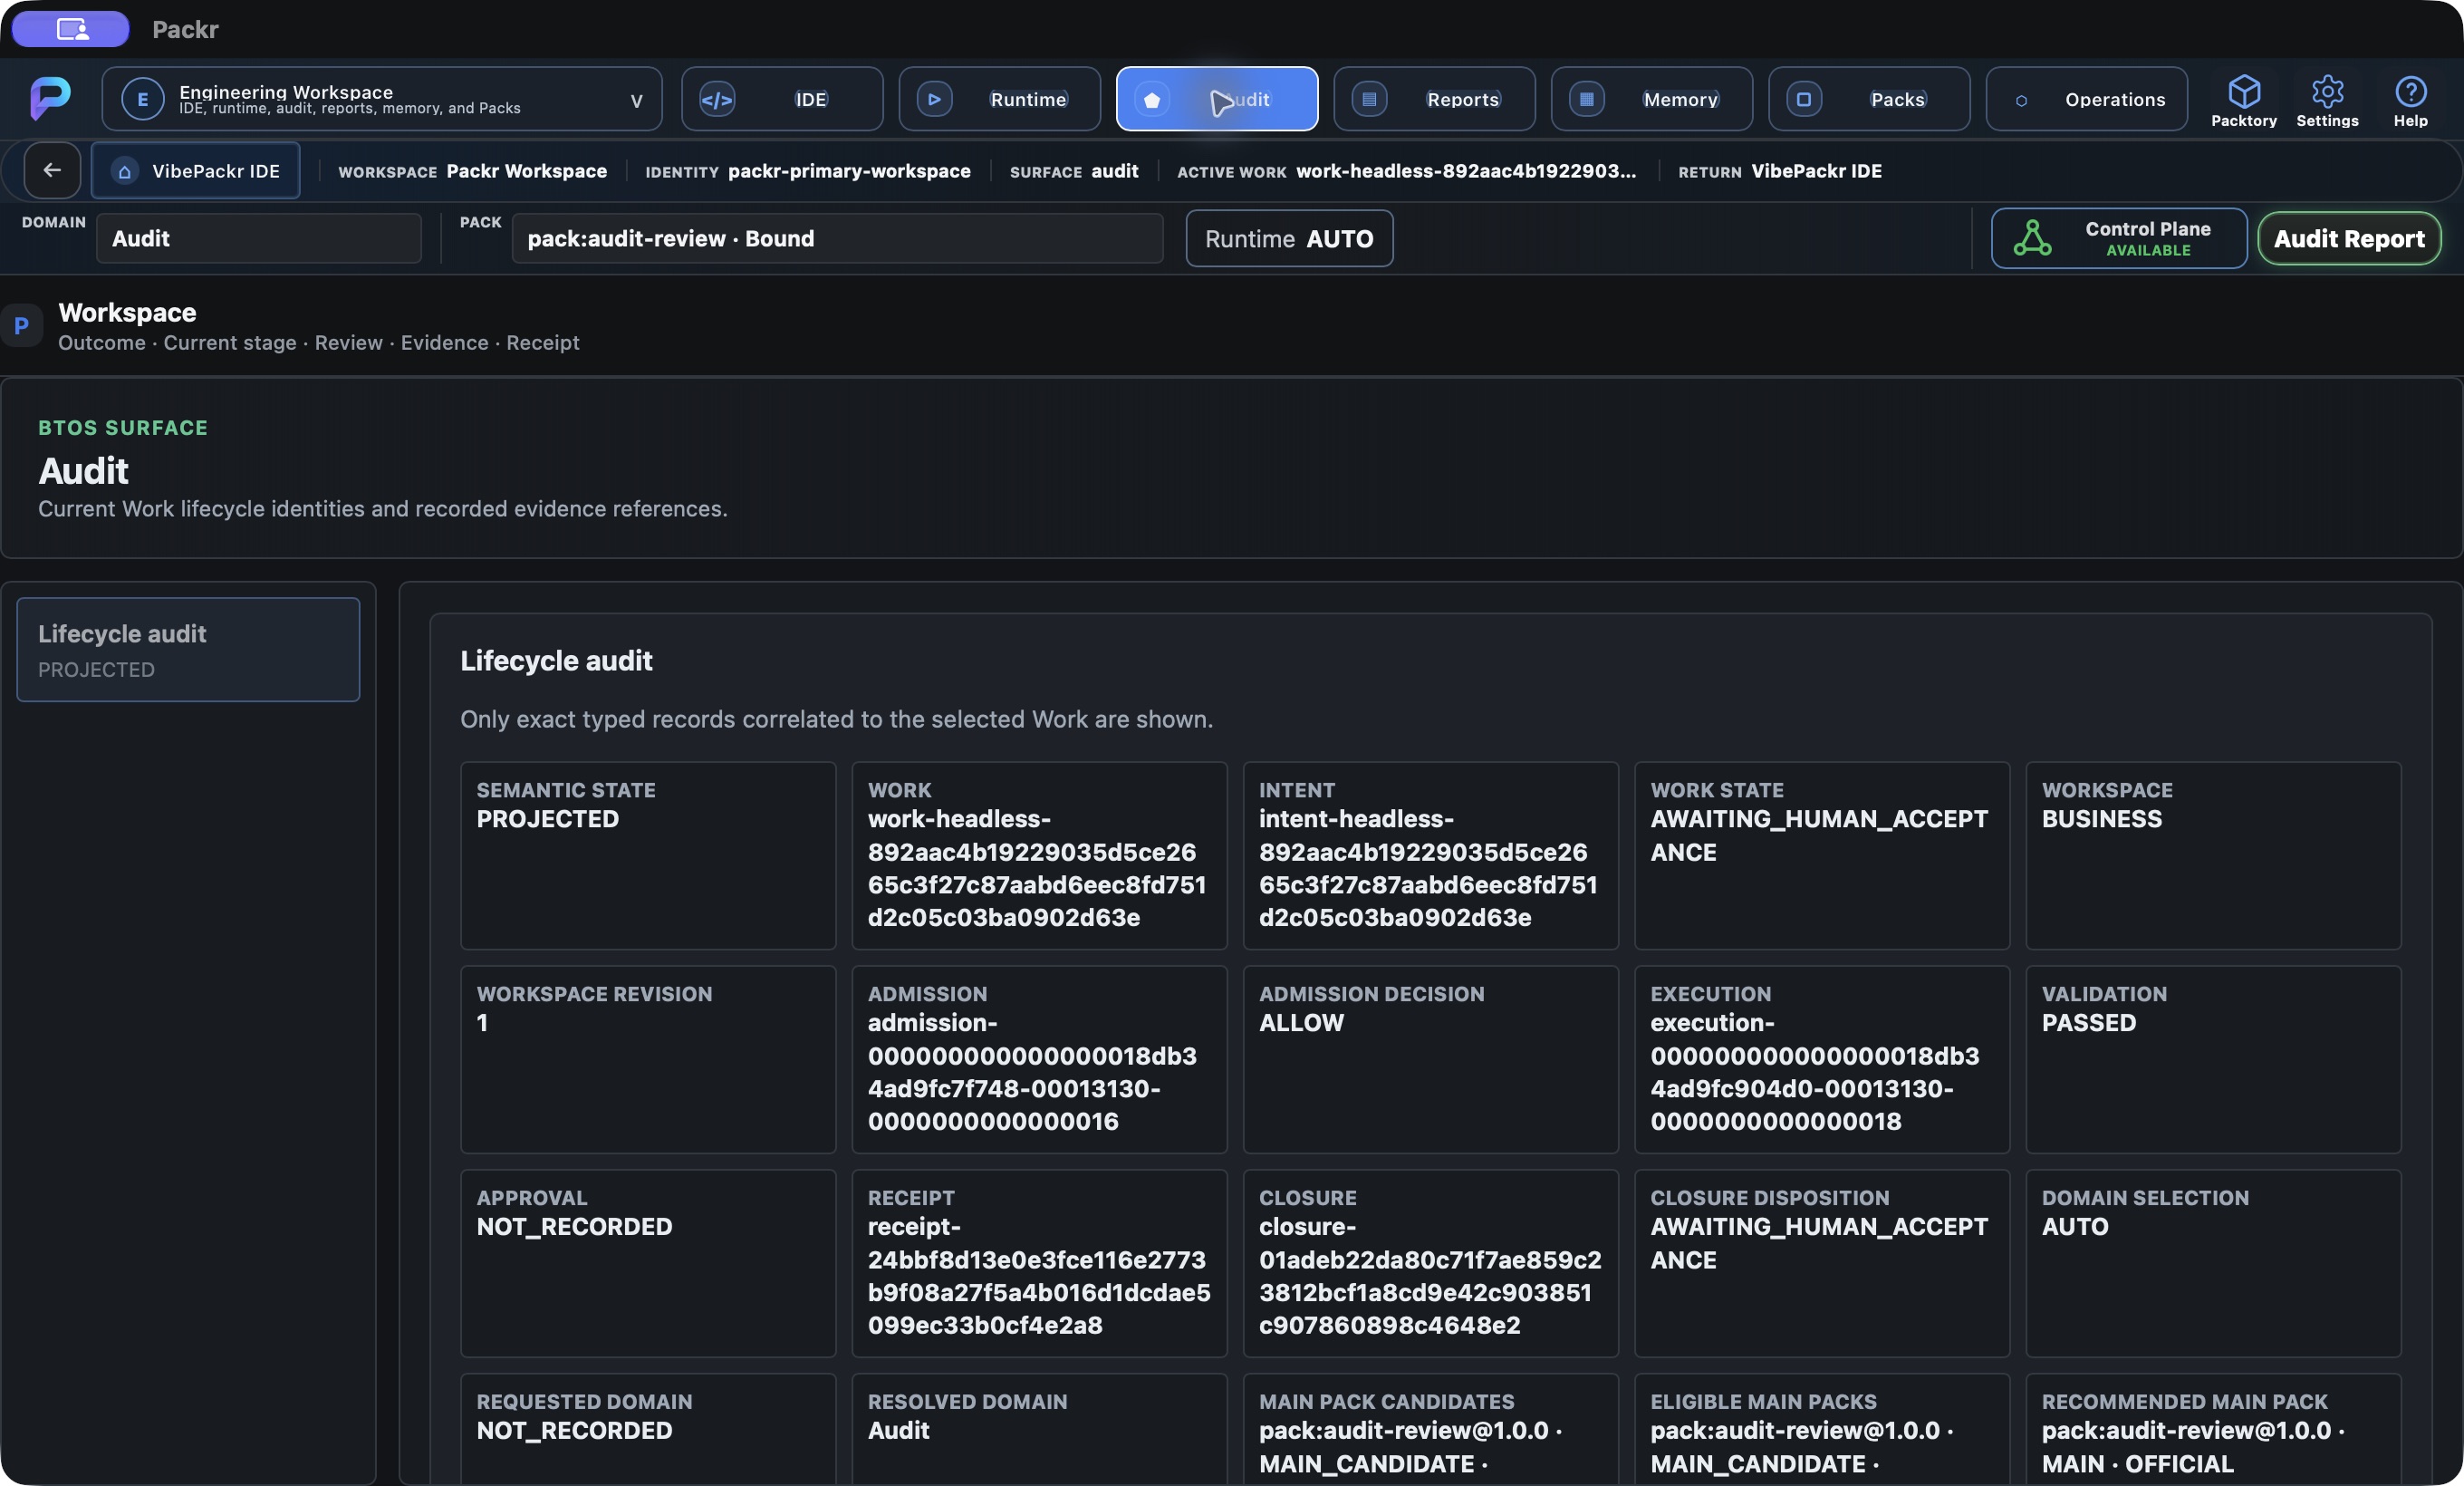Click the WORK work-headless id card

tap(1039, 856)
